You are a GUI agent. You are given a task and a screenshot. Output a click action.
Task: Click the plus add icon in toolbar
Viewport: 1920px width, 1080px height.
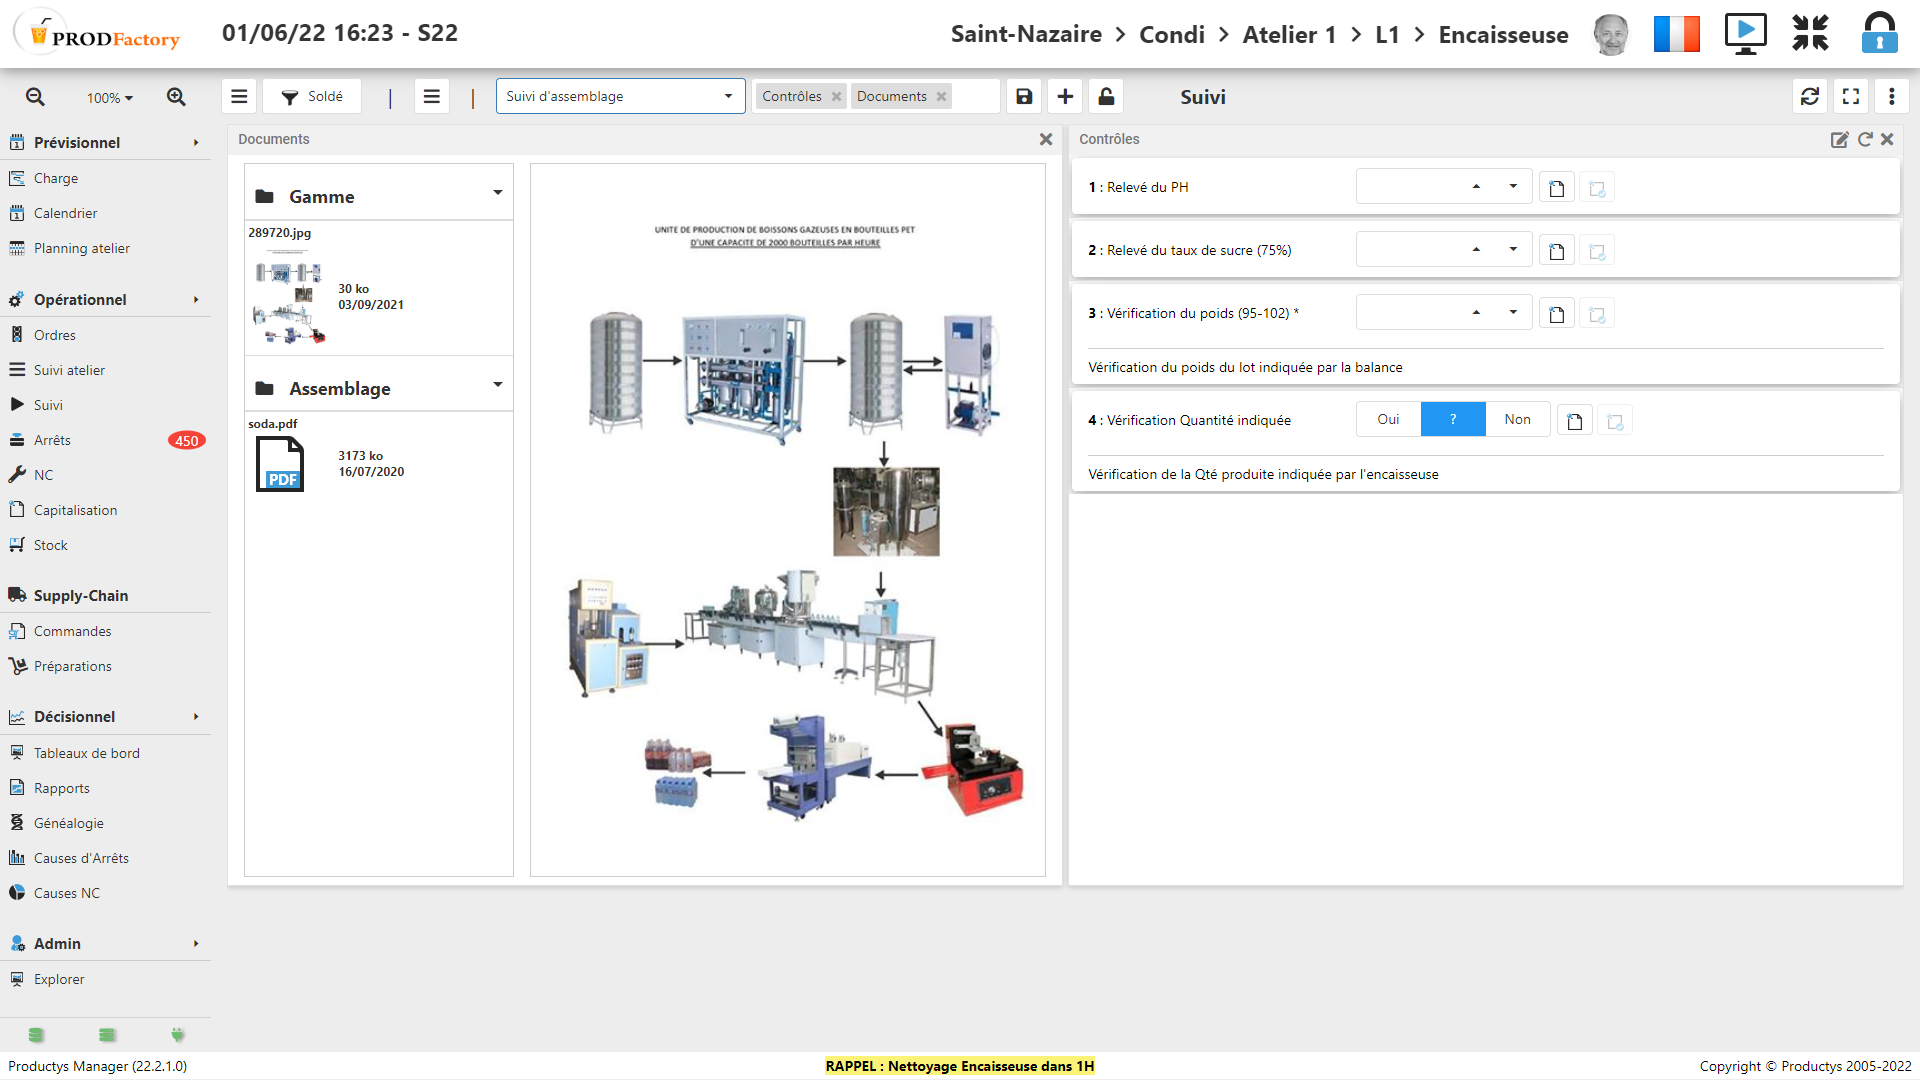click(1065, 97)
